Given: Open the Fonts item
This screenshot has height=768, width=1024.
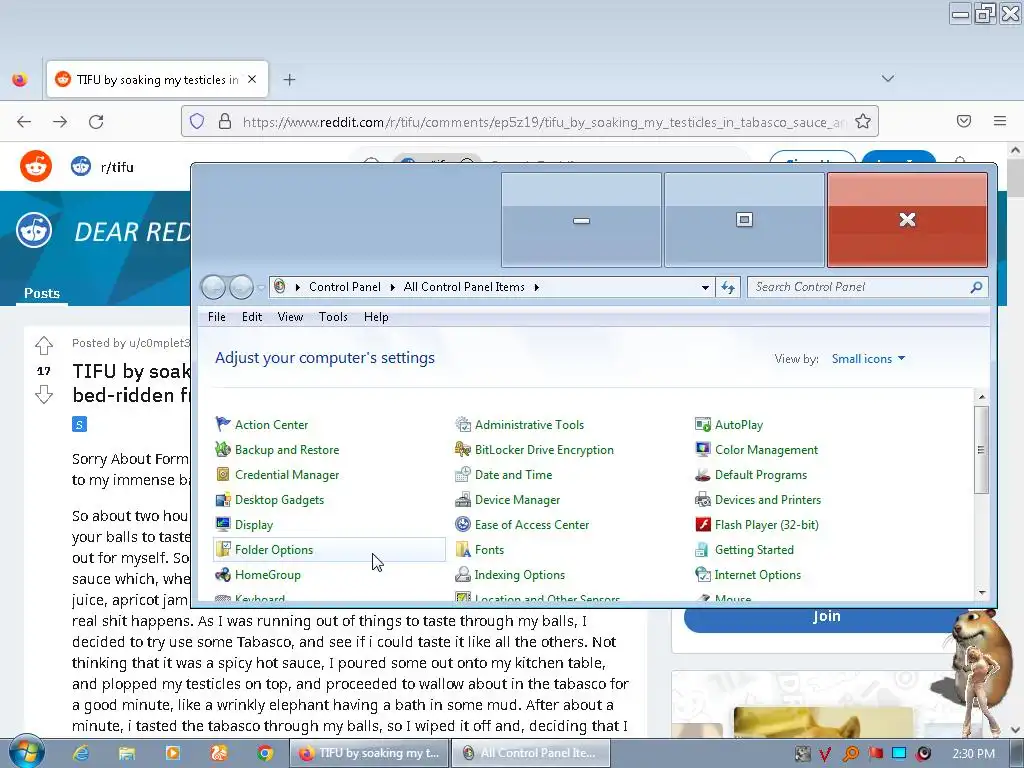Looking at the screenshot, I should pyautogui.click(x=480, y=550).
